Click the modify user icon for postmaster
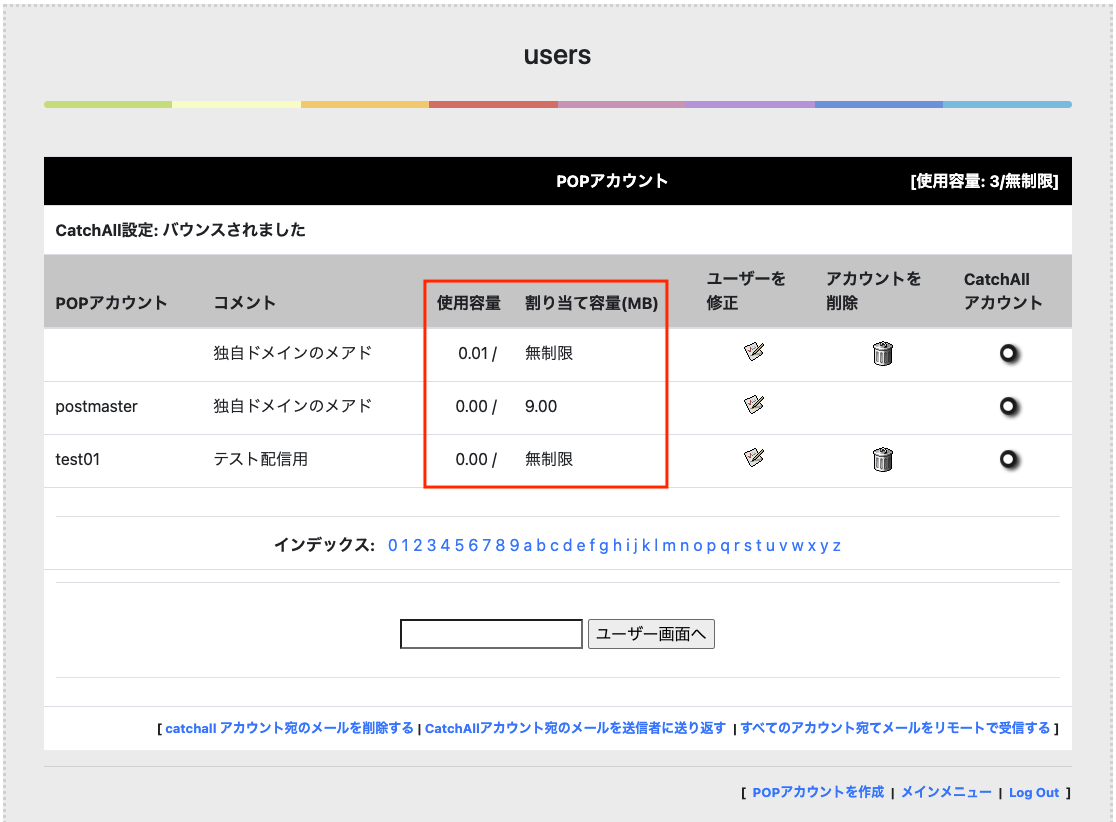Image resolution: width=1116 pixels, height=822 pixels. [754, 405]
